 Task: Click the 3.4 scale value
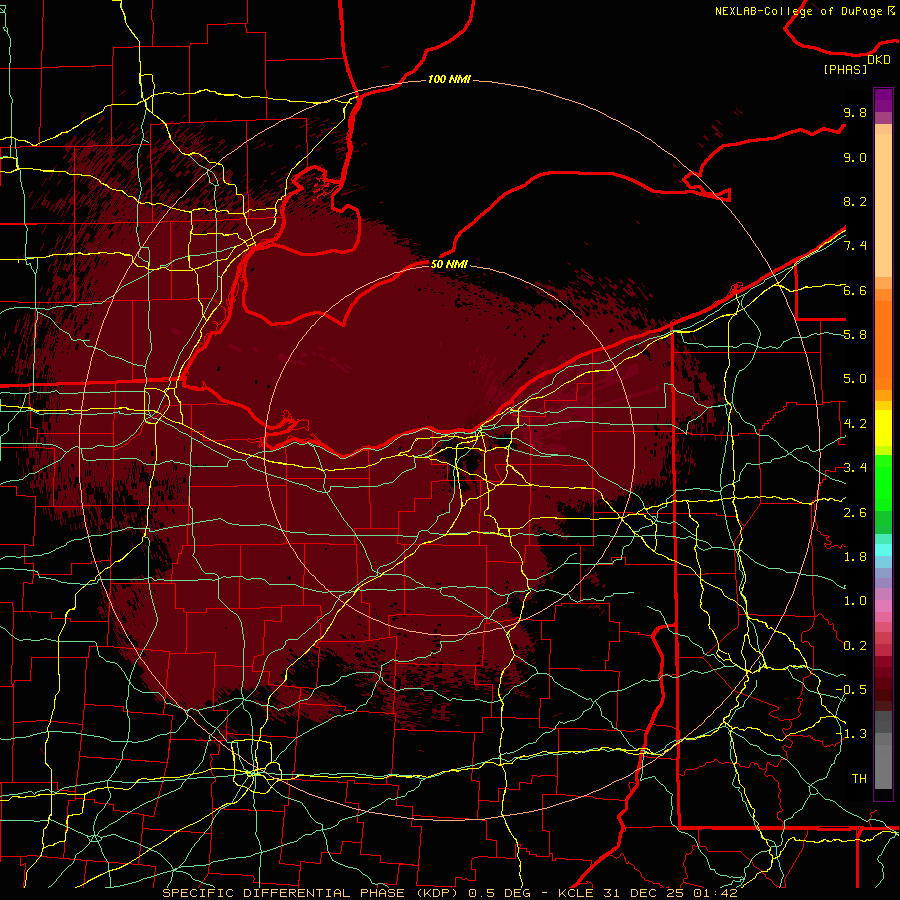pos(855,468)
